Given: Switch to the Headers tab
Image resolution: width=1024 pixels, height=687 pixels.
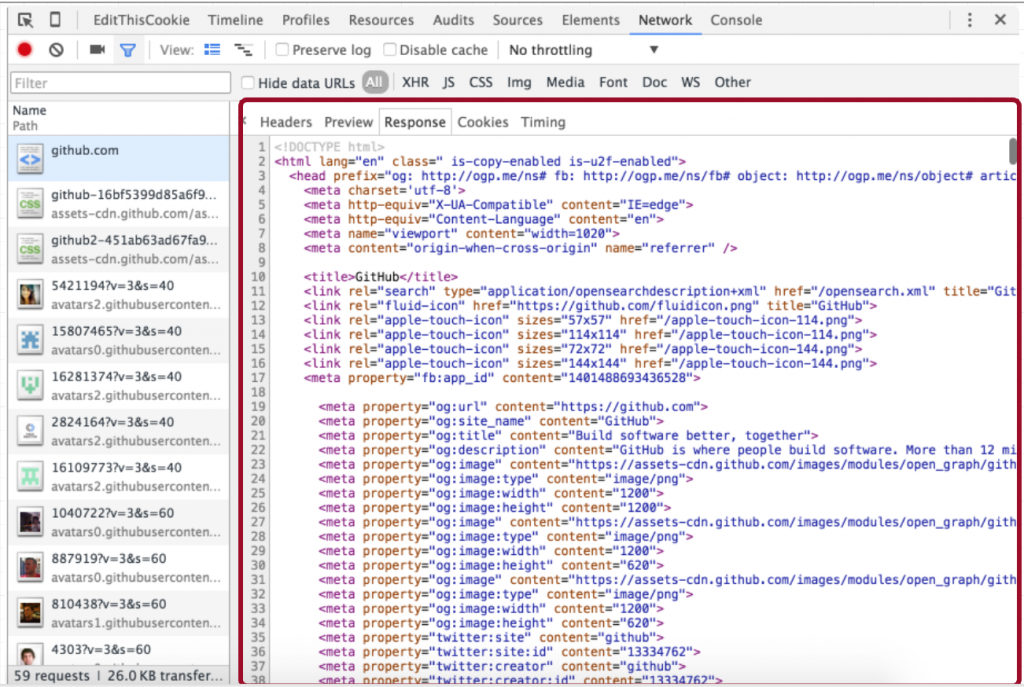Looking at the screenshot, I should click(x=286, y=121).
